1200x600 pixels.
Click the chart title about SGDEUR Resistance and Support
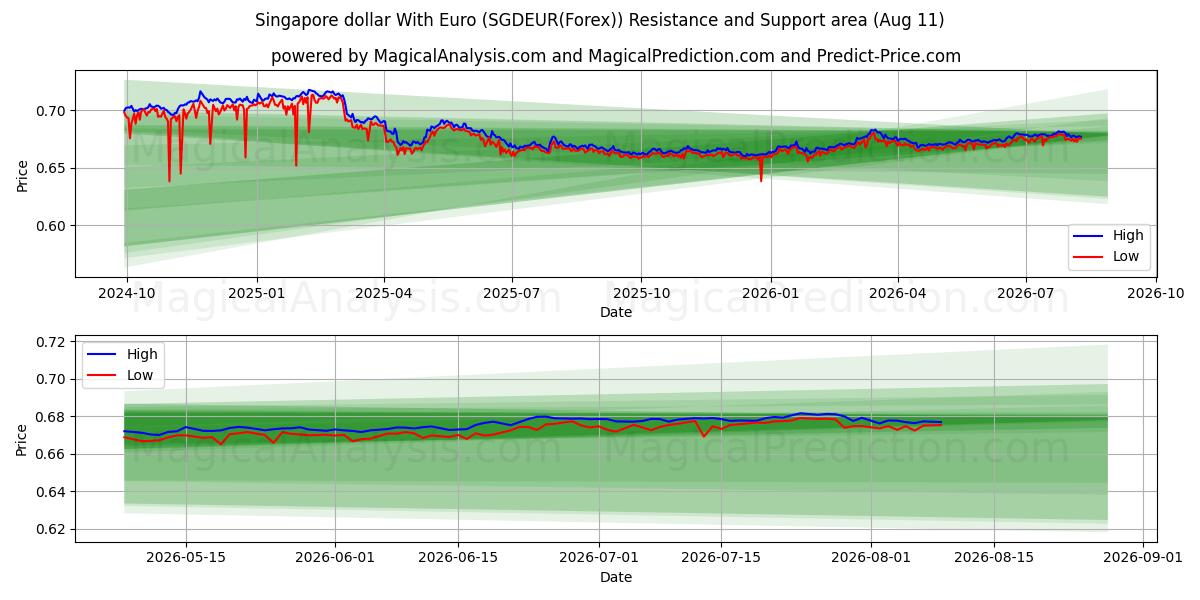(x=600, y=20)
